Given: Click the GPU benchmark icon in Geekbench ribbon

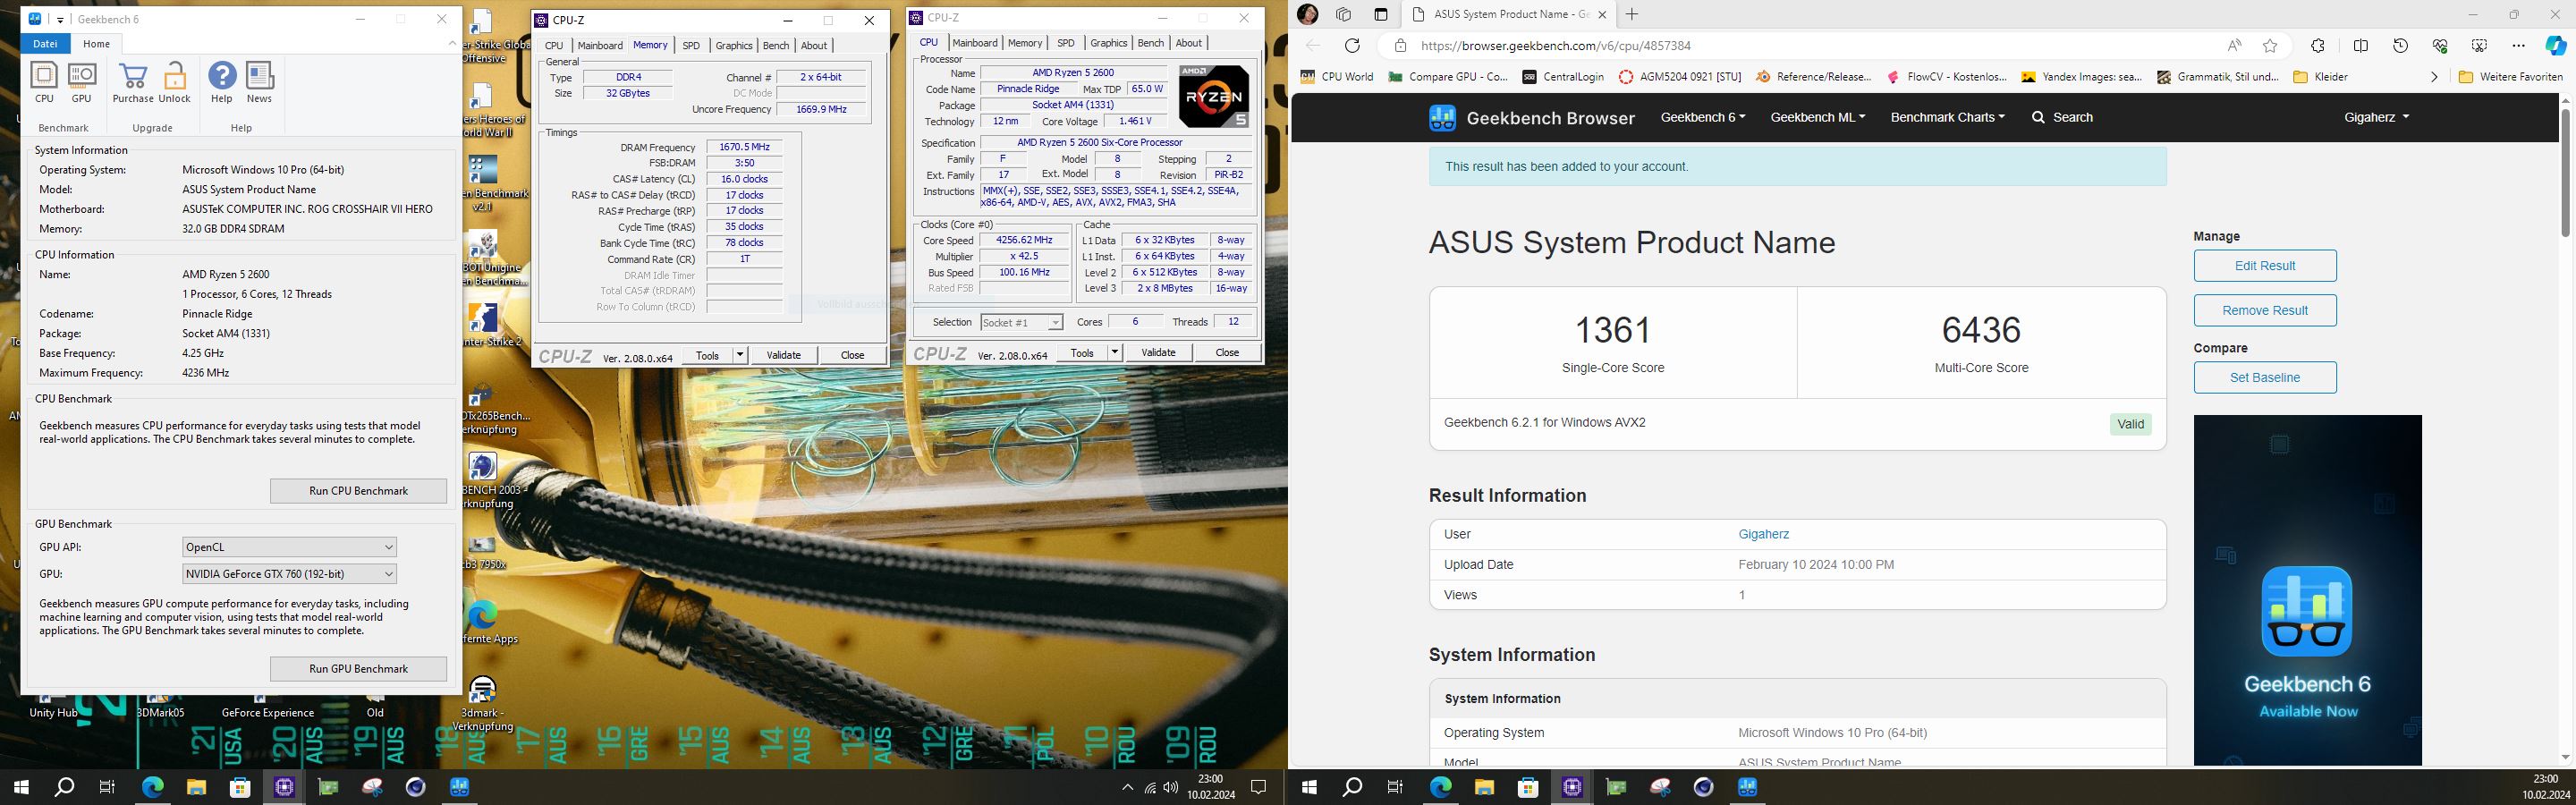Looking at the screenshot, I should click(x=81, y=82).
